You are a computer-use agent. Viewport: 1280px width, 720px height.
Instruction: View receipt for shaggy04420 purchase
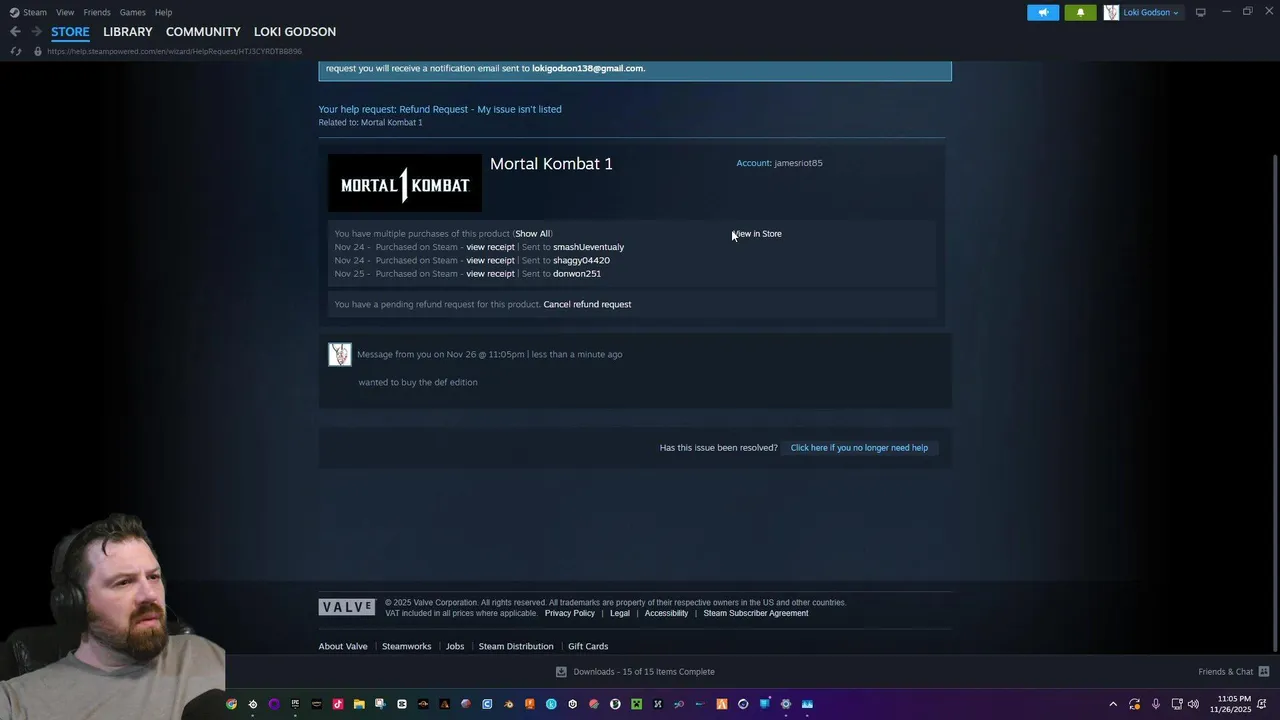pyautogui.click(x=490, y=260)
